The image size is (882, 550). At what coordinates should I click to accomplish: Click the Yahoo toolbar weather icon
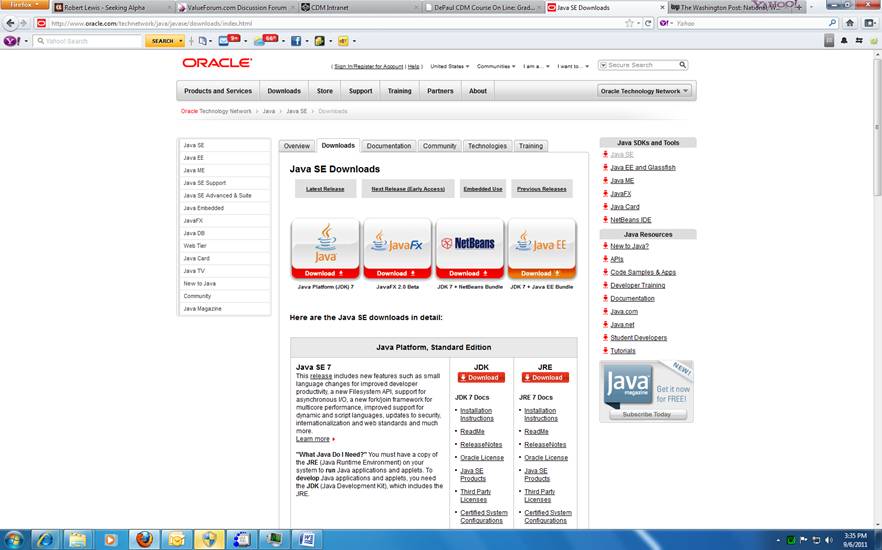click(x=259, y=40)
